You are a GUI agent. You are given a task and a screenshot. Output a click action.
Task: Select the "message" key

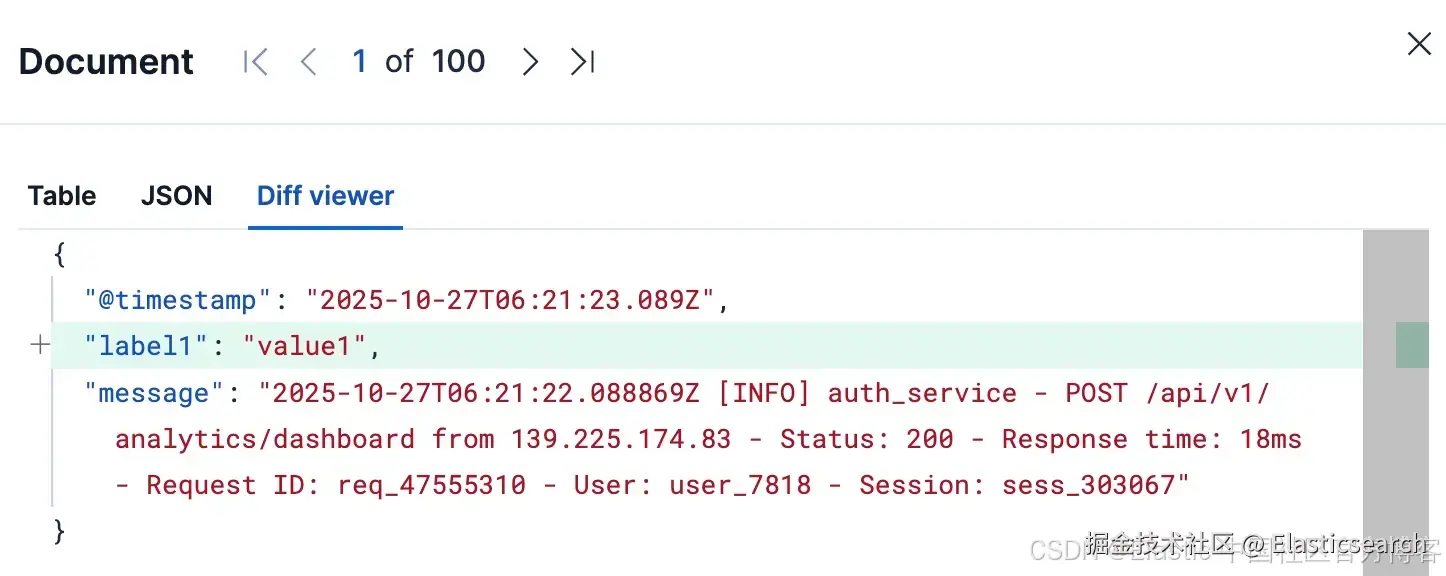(154, 393)
